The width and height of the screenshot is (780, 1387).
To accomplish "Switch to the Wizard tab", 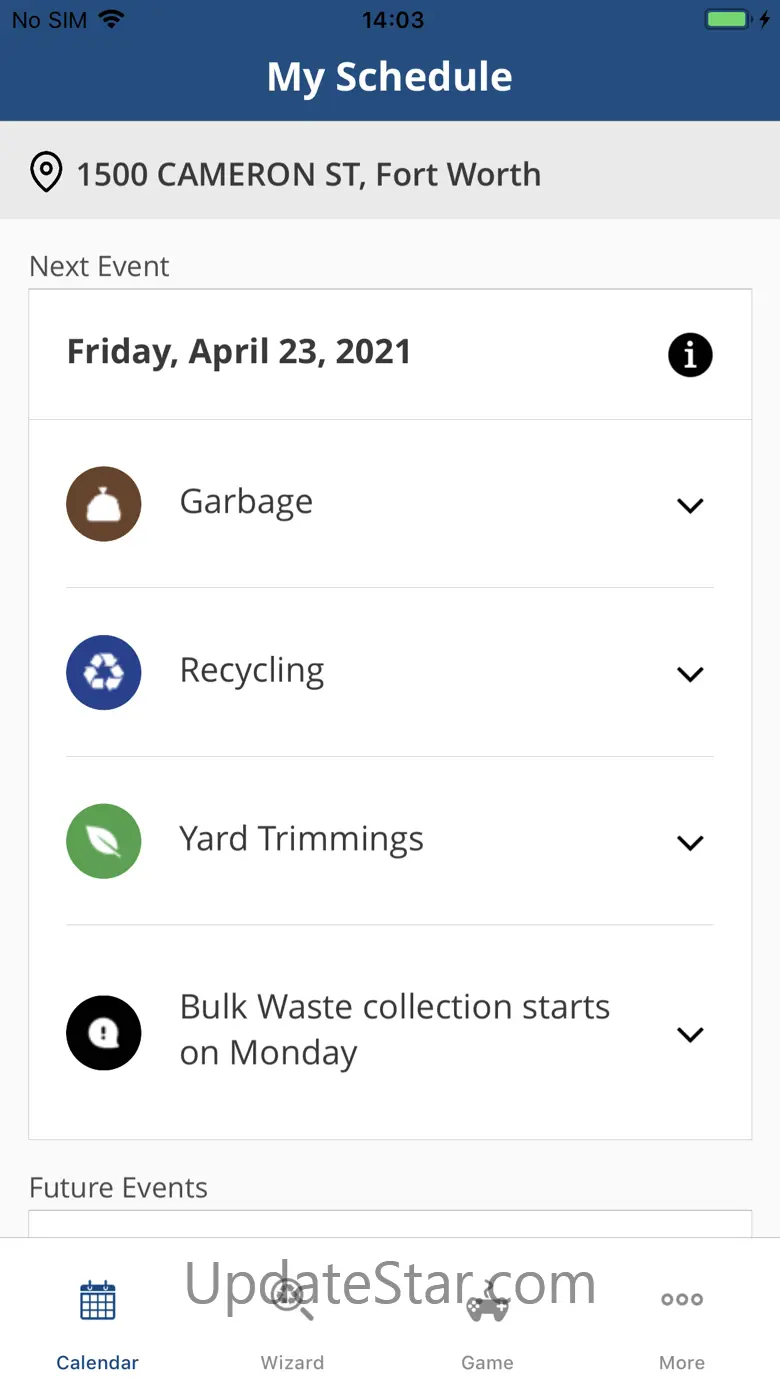I will coord(292,1320).
